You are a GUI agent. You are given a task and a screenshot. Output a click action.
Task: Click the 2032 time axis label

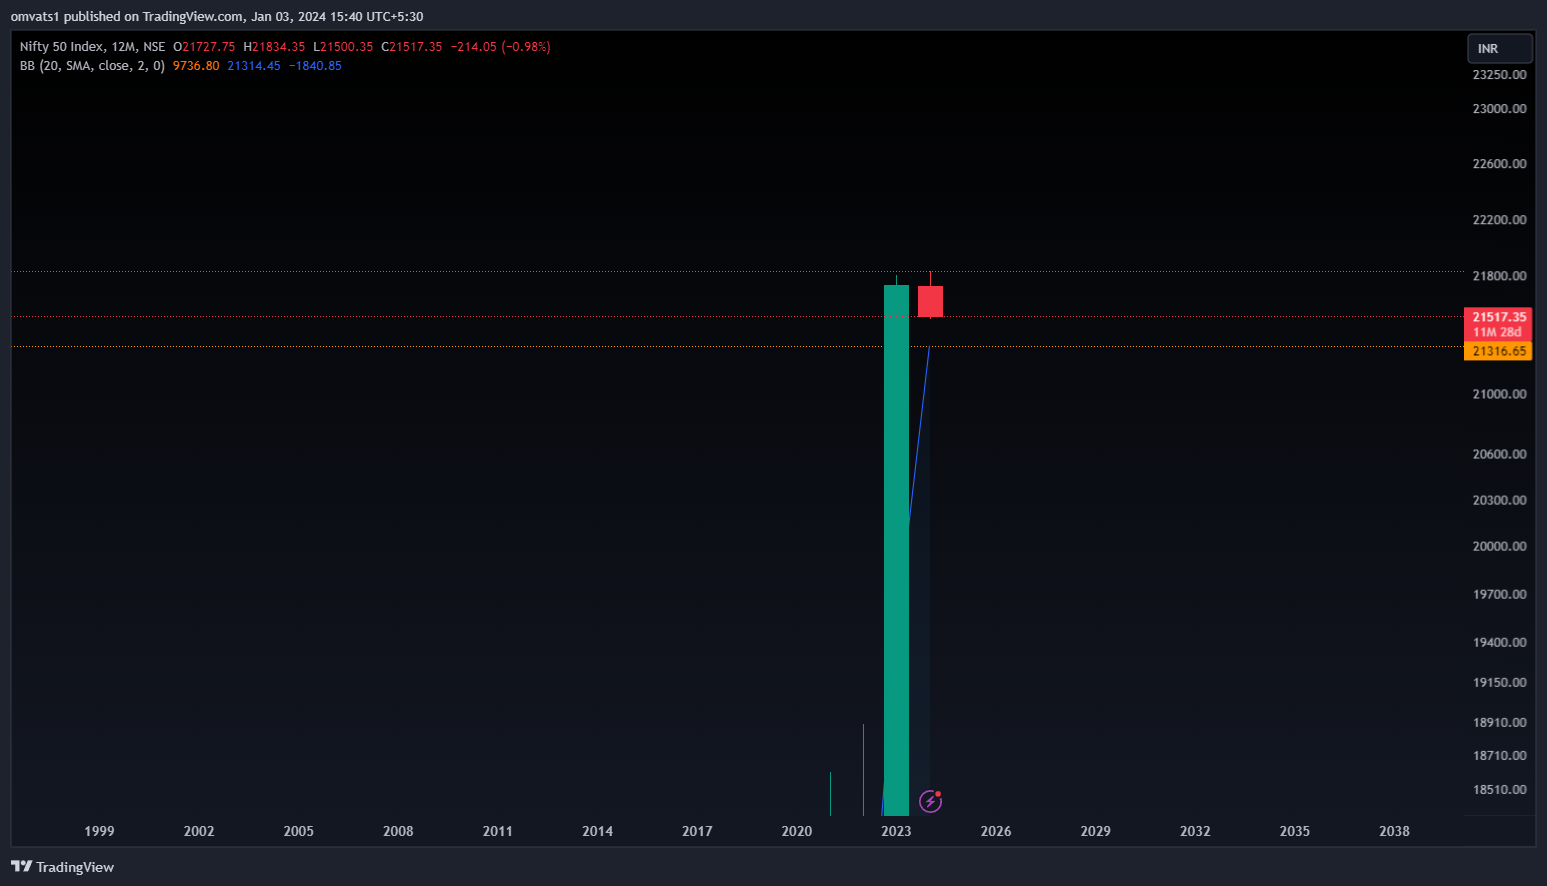click(1195, 831)
